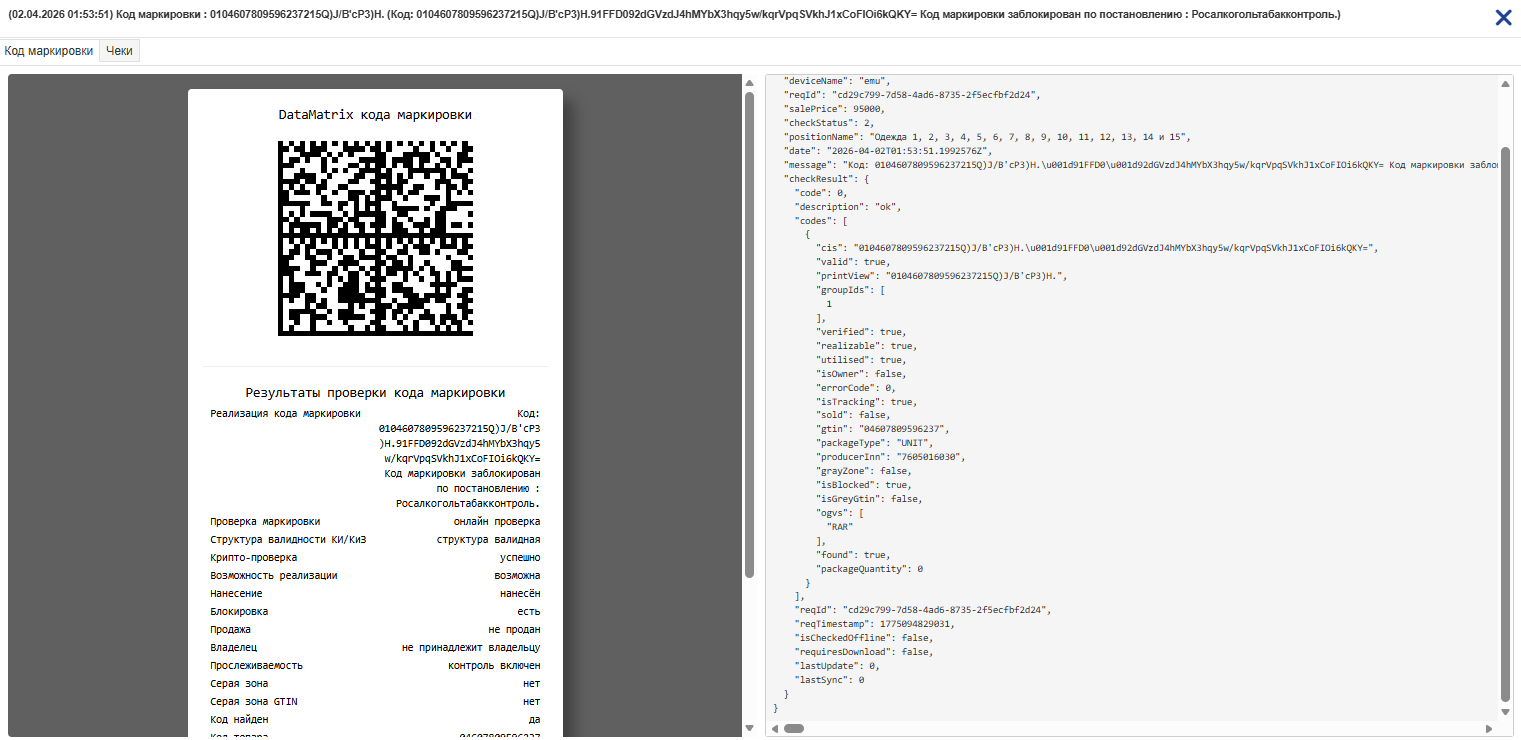Click the receipt panel scroll-down arrow

coord(749,728)
